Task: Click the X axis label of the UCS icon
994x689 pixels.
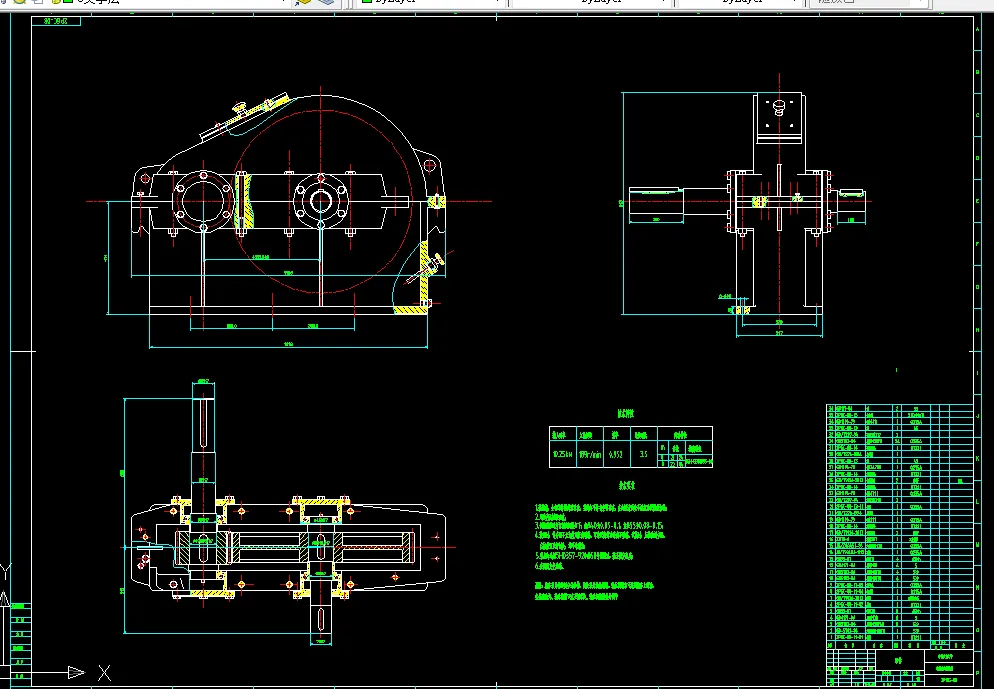Action: pos(104,673)
